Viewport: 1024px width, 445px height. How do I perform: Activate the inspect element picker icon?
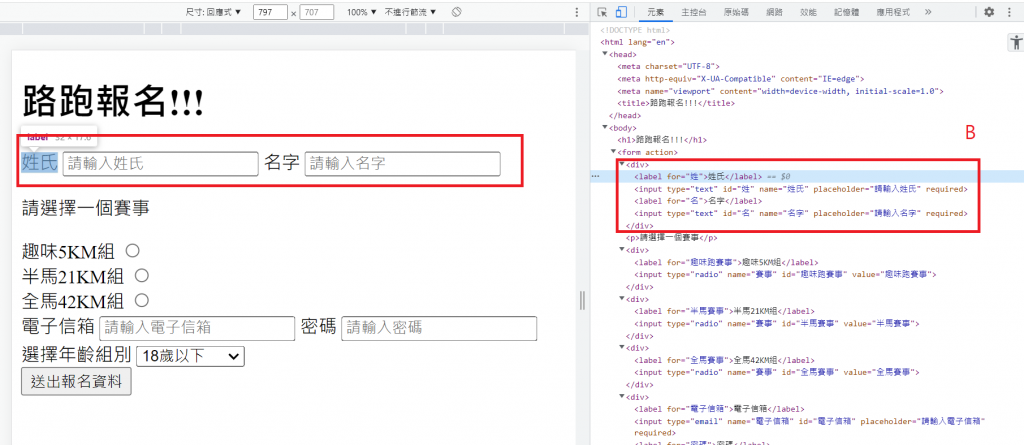[602, 12]
